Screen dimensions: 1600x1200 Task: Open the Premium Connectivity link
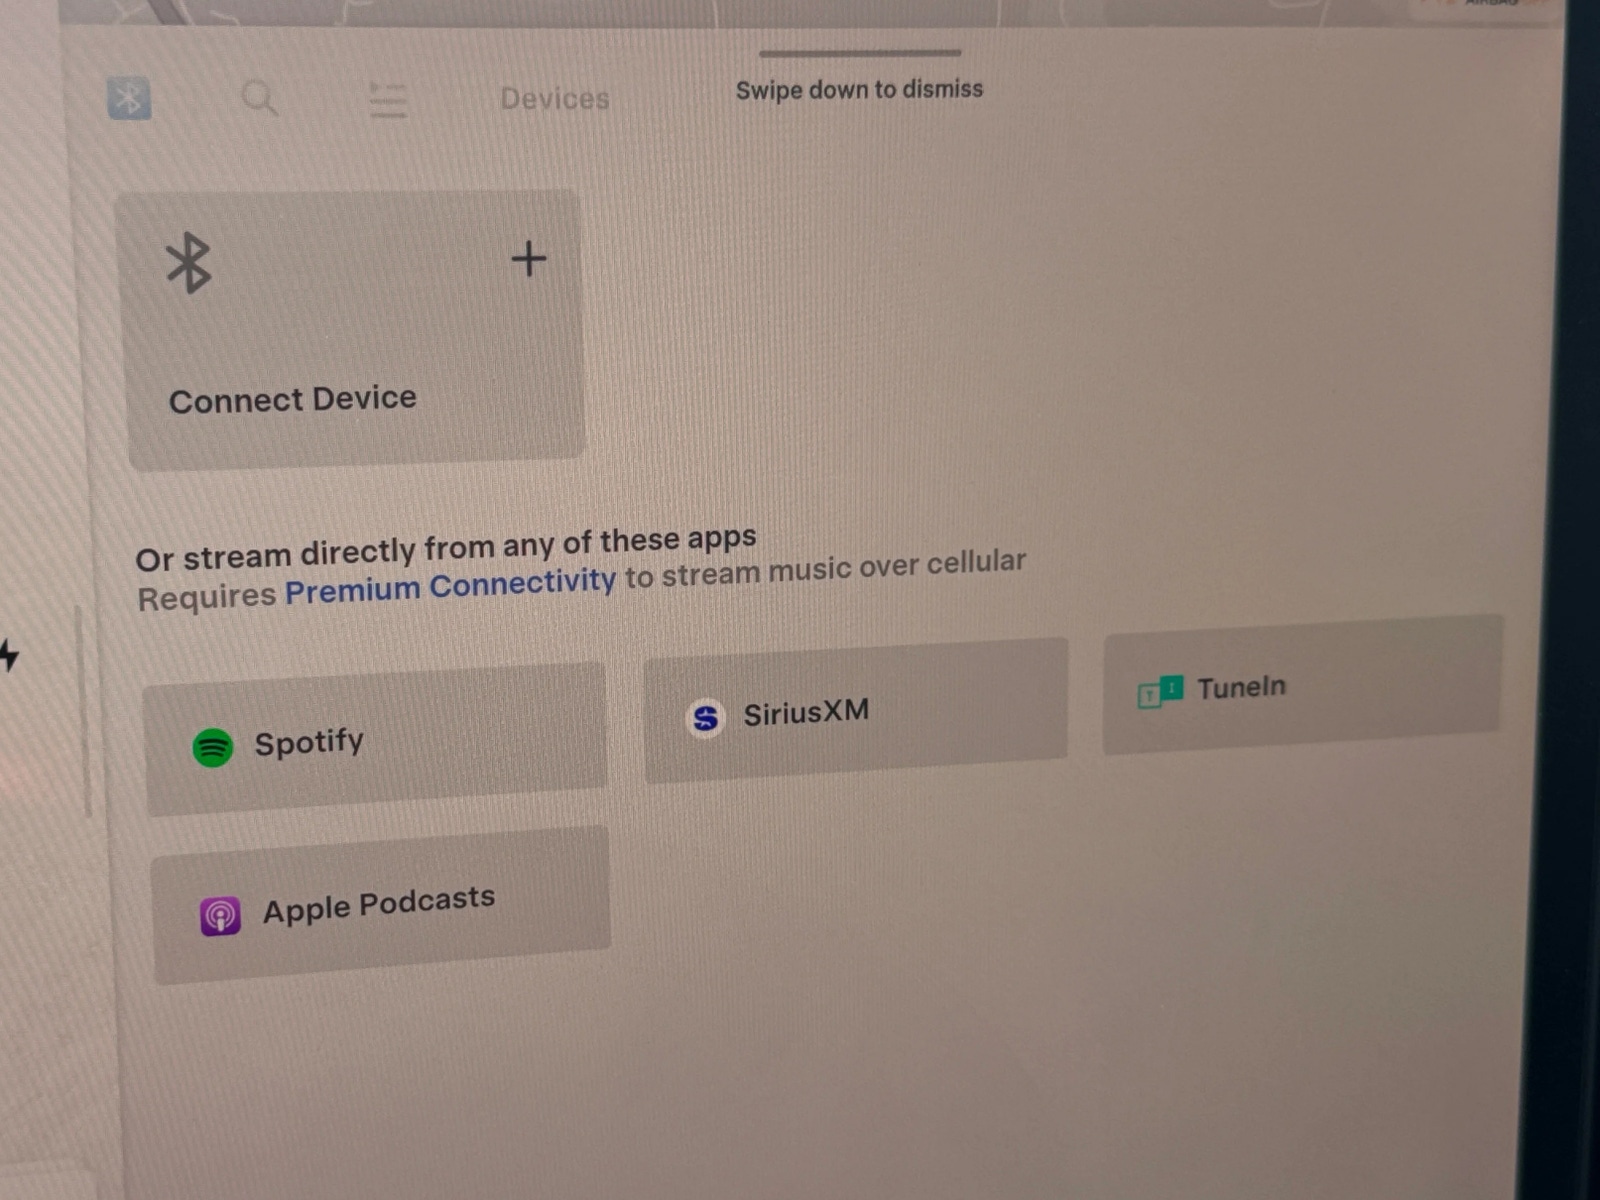[450, 586]
